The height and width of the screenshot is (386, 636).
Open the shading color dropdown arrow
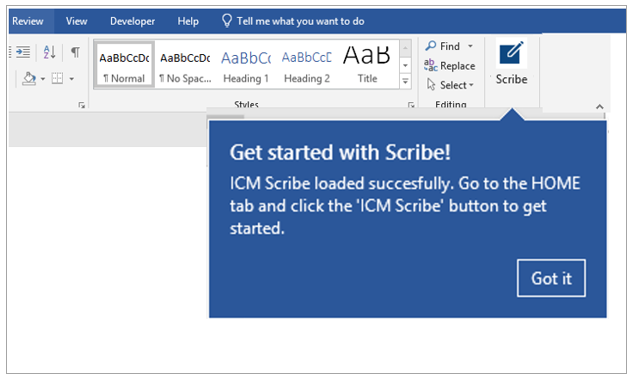[x=43, y=79]
